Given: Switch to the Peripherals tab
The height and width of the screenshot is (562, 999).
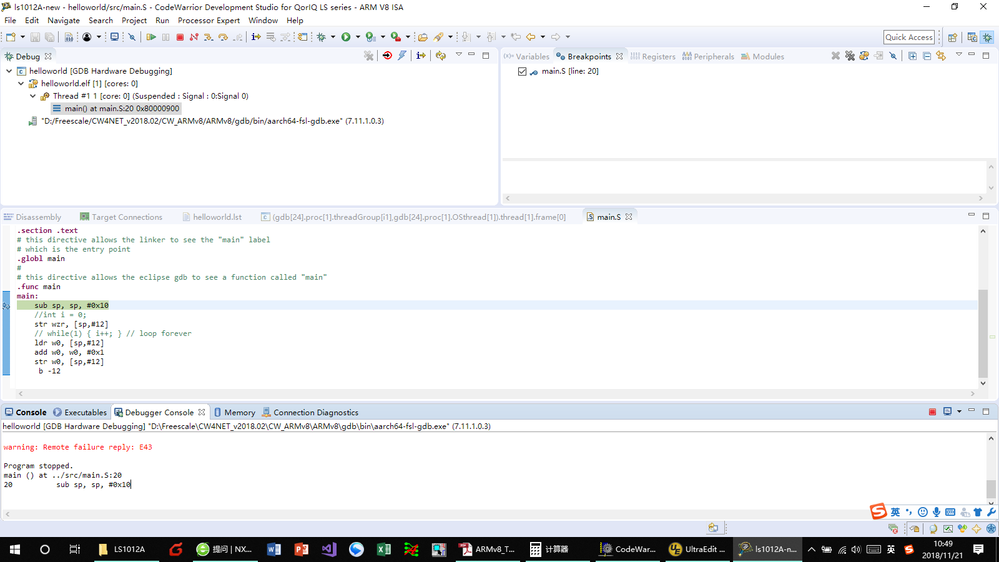Looking at the screenshot, I should coord(708,56).
